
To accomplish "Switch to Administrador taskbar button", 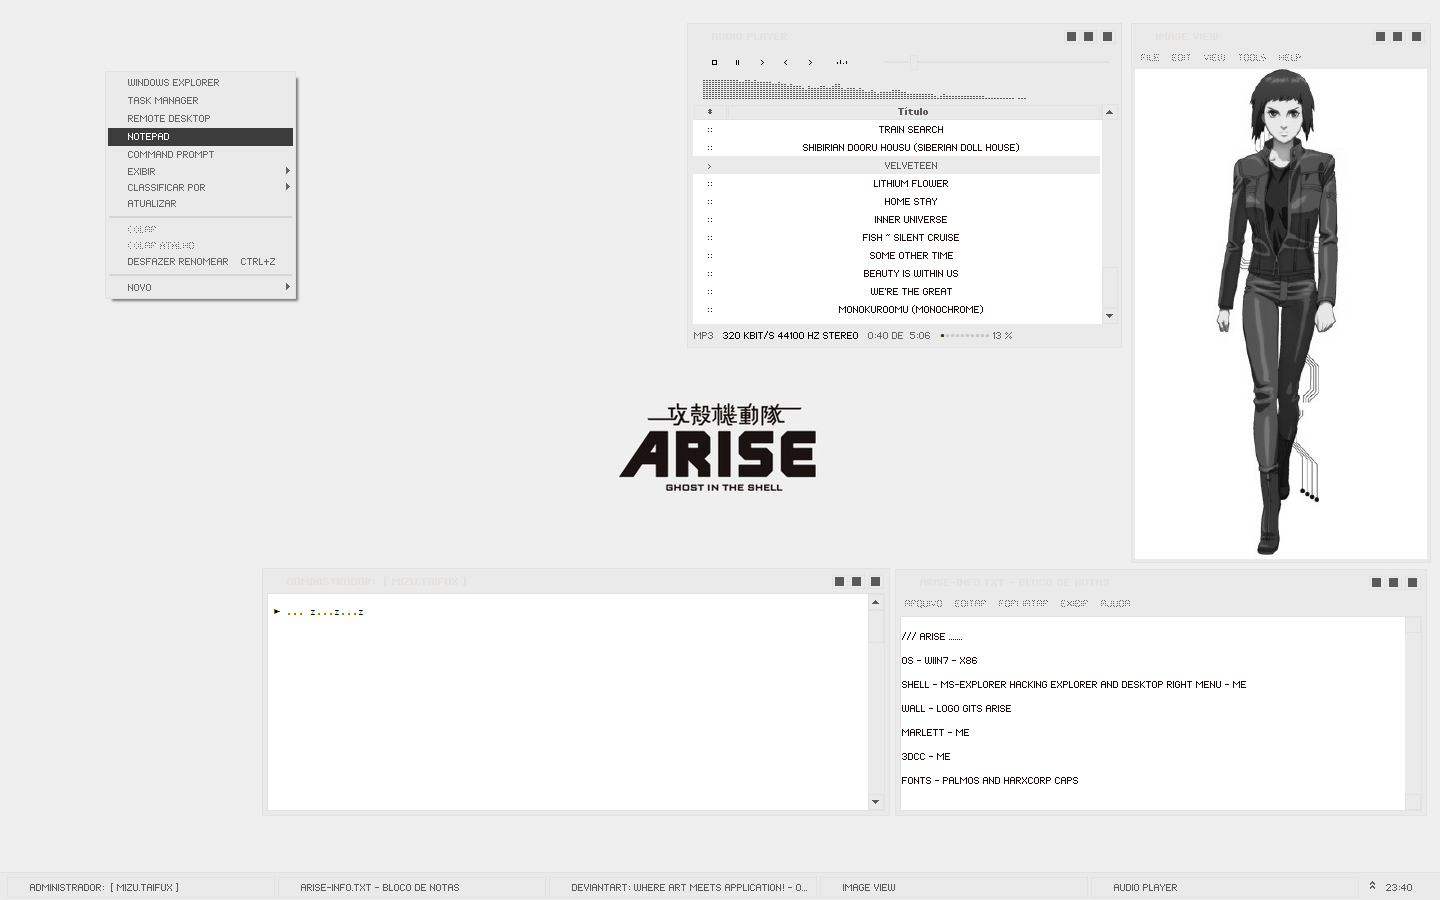I will [x=141, y=887].
